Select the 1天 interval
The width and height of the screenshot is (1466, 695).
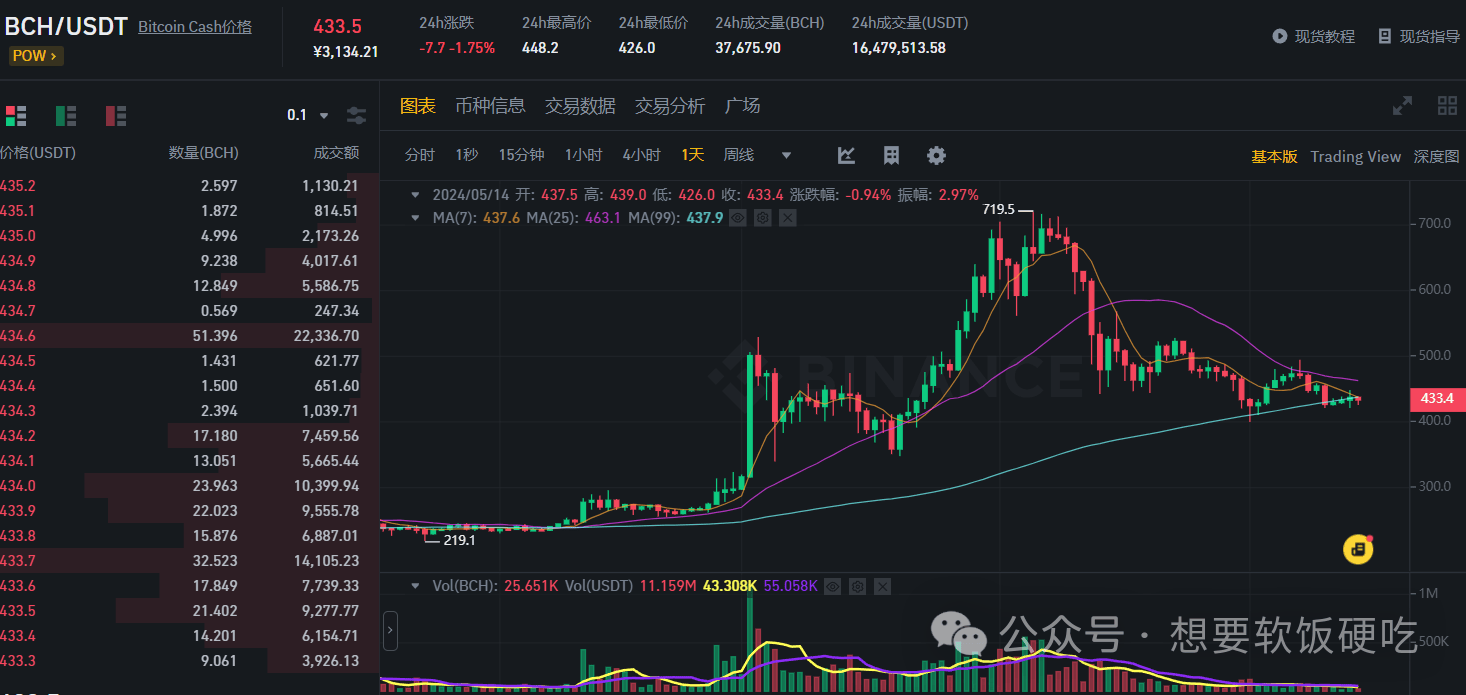[693, 155]
